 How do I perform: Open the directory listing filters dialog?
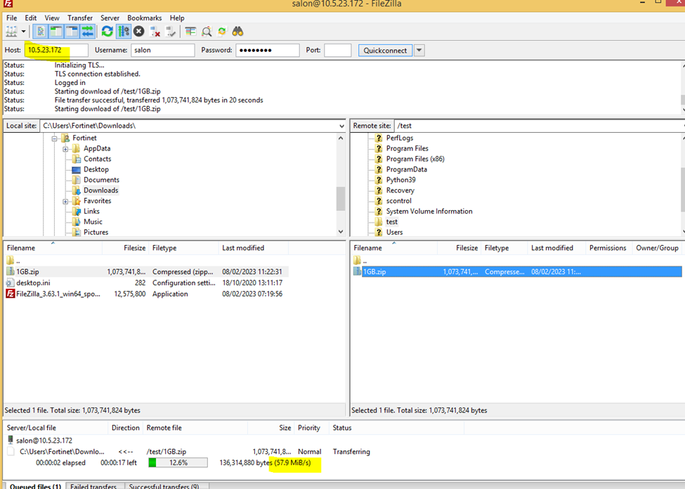pyautogui.click(x=190, y=31)
